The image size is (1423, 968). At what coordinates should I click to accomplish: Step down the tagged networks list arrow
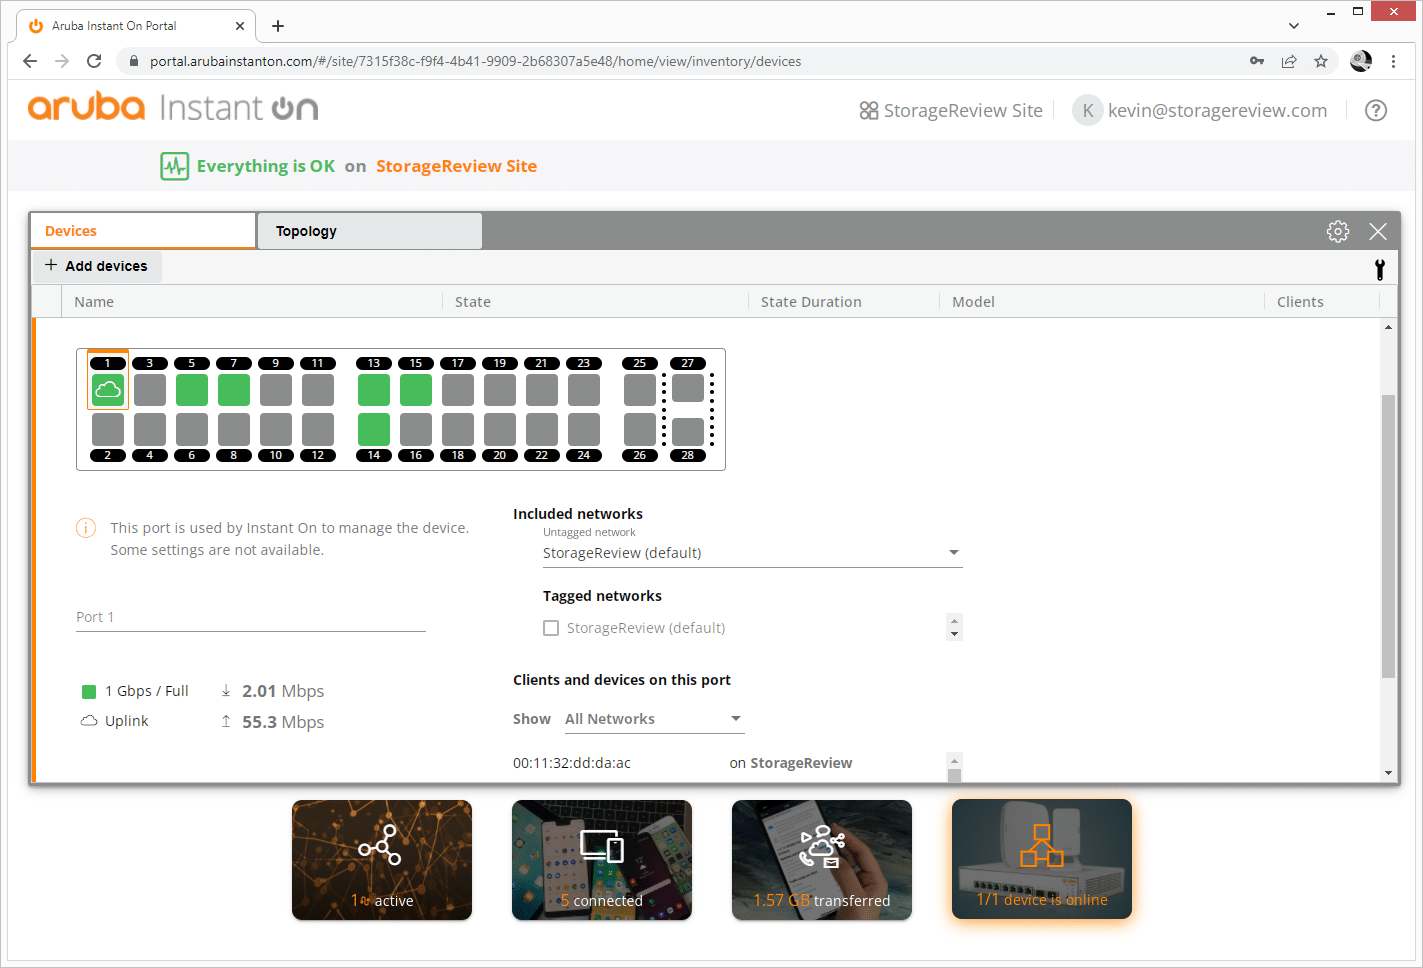[x=955, y=634]
